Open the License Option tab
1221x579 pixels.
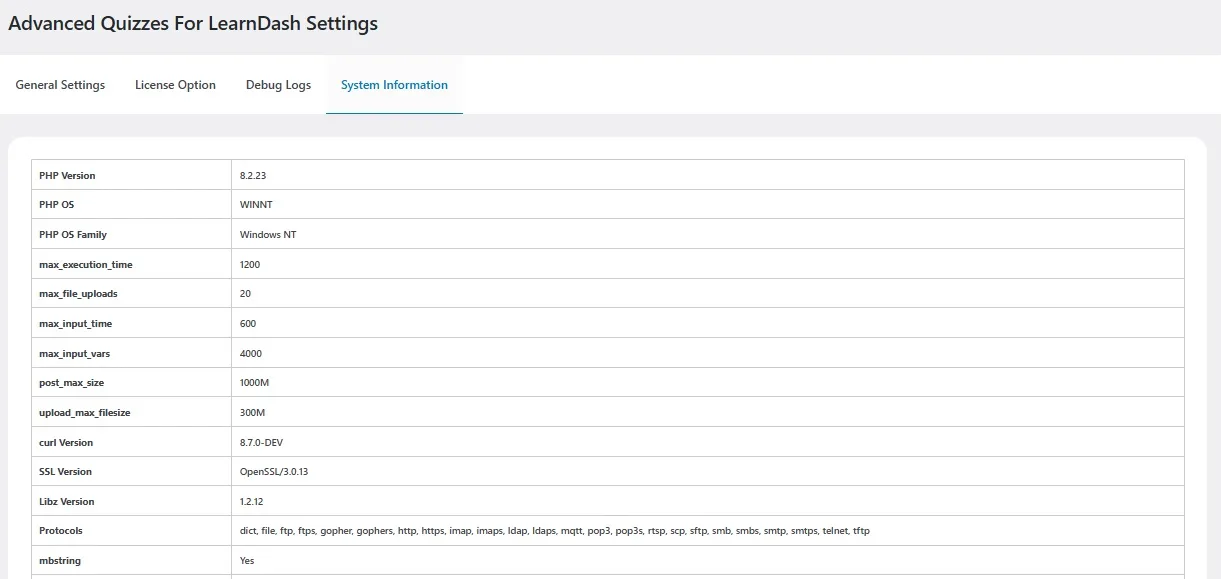(x=175, y=85)
